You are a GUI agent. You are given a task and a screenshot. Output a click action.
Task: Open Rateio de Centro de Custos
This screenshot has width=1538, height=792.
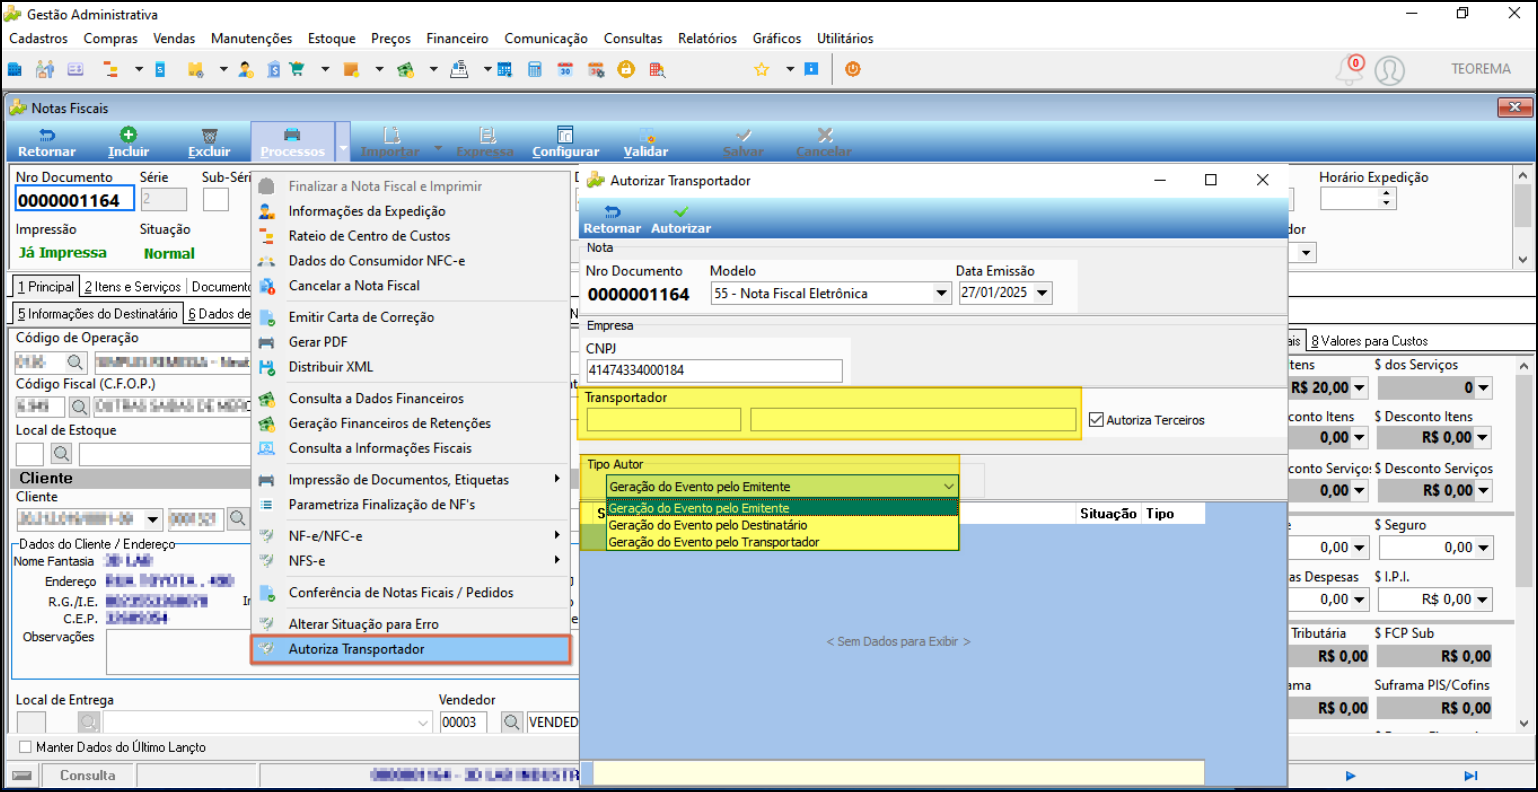coord(410,236)
